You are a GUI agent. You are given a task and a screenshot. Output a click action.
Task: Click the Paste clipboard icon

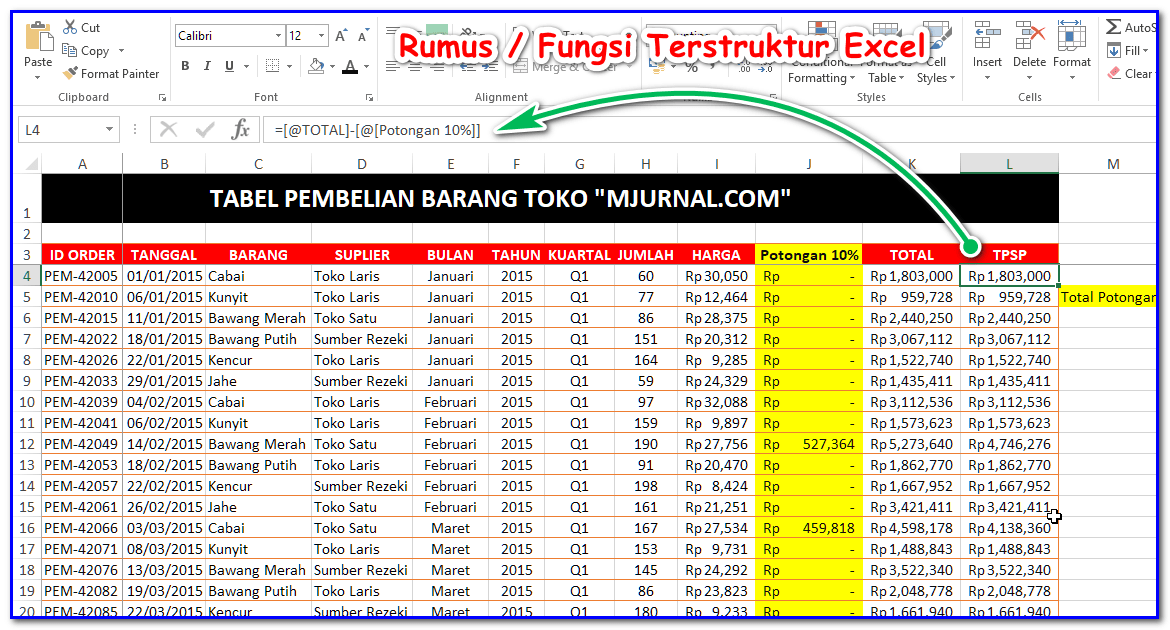(38, 35)
